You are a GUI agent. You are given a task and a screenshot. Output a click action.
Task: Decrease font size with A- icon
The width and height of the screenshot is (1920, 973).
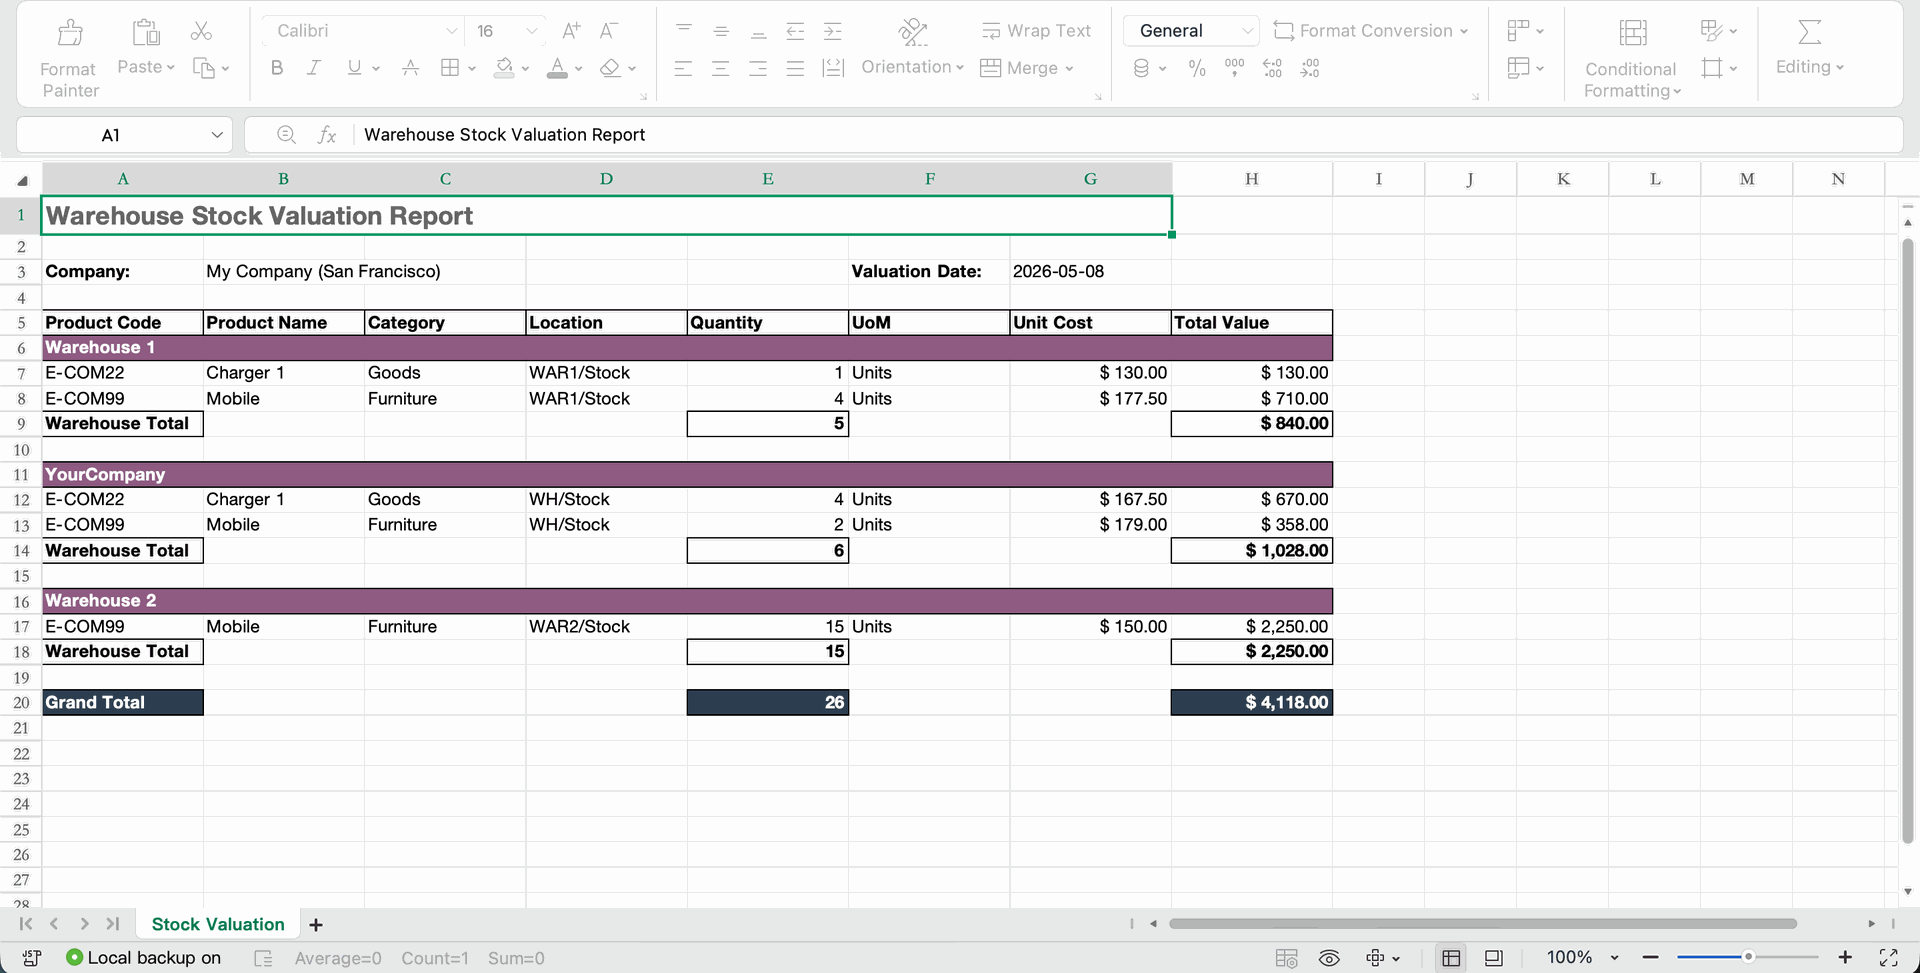(x=608, y=31)
